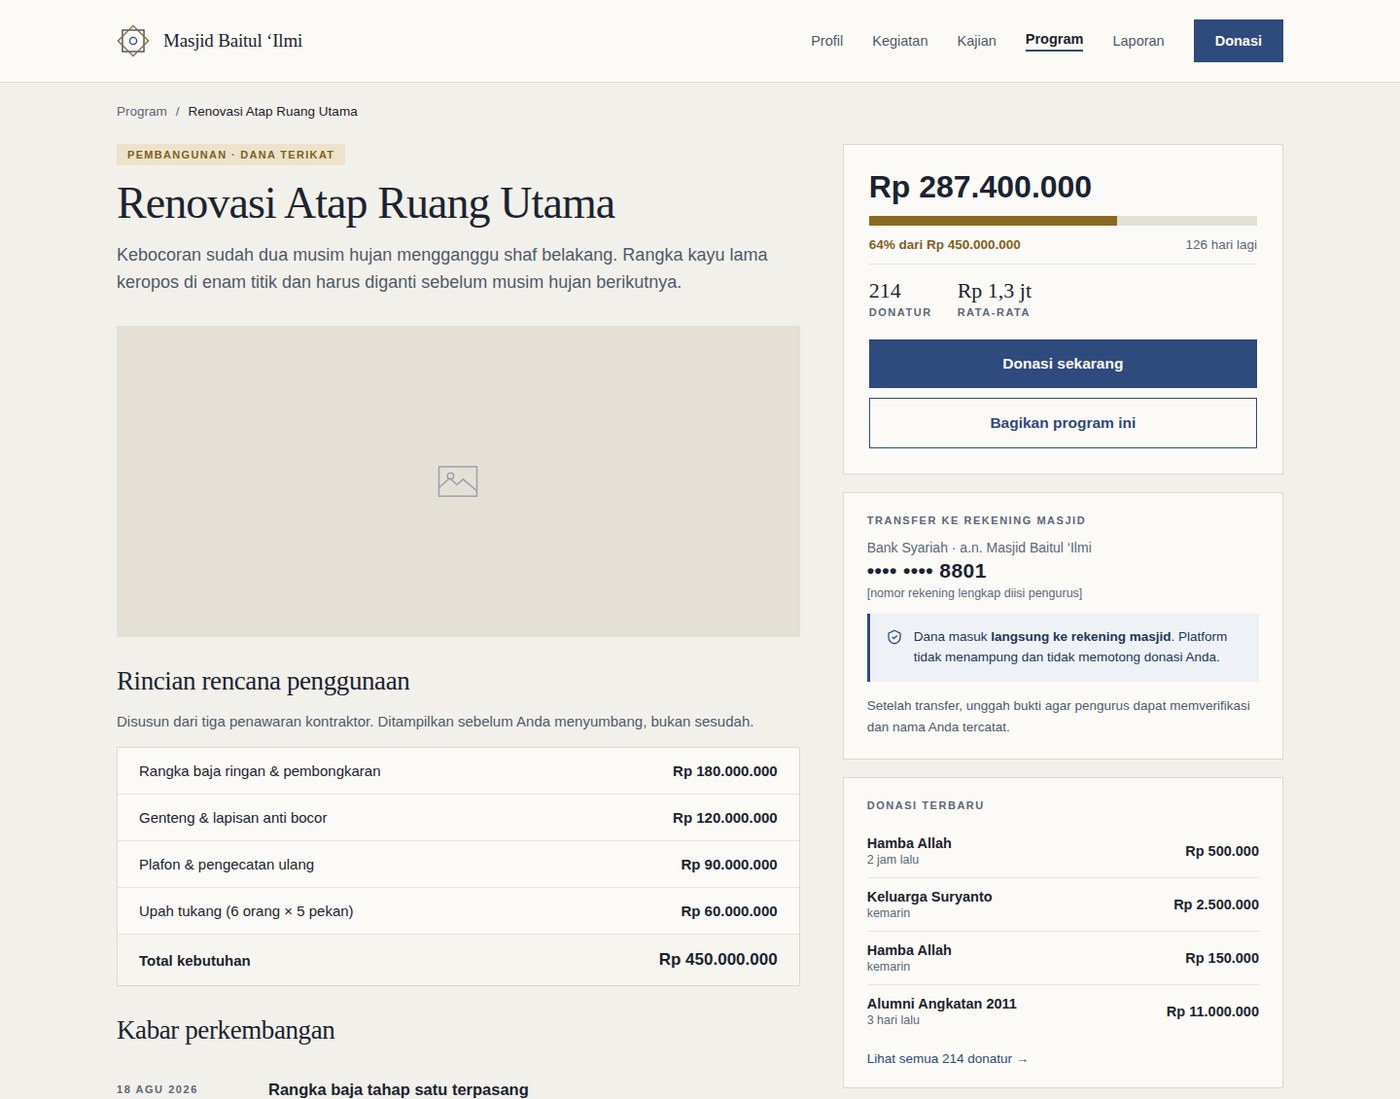Click the 18 AGU 2026 update date
The width and height of the screenshot is (1400, 1099).
point(157,1090)
